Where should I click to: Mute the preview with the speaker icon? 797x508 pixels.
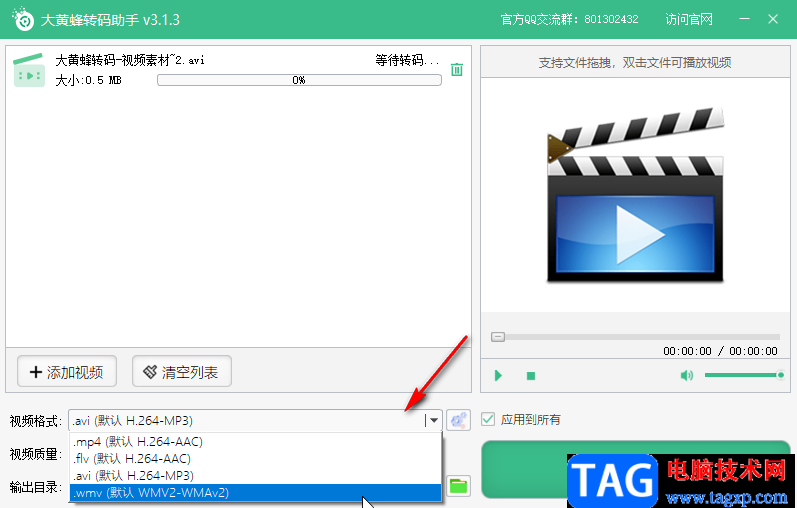pyautogui.click(x=686, y=375)
